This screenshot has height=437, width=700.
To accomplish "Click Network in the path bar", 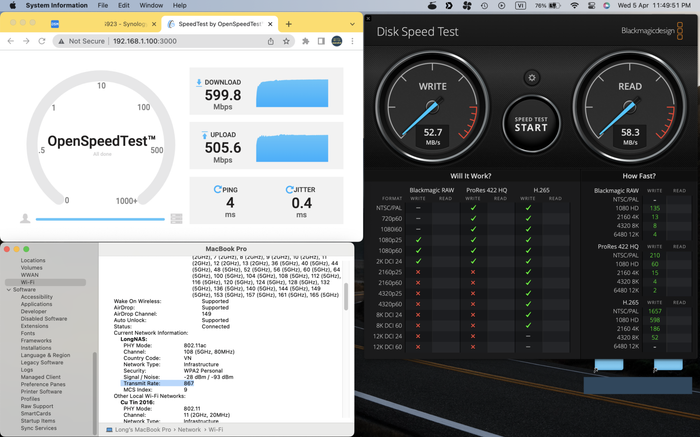I will (x=189, y=429).
